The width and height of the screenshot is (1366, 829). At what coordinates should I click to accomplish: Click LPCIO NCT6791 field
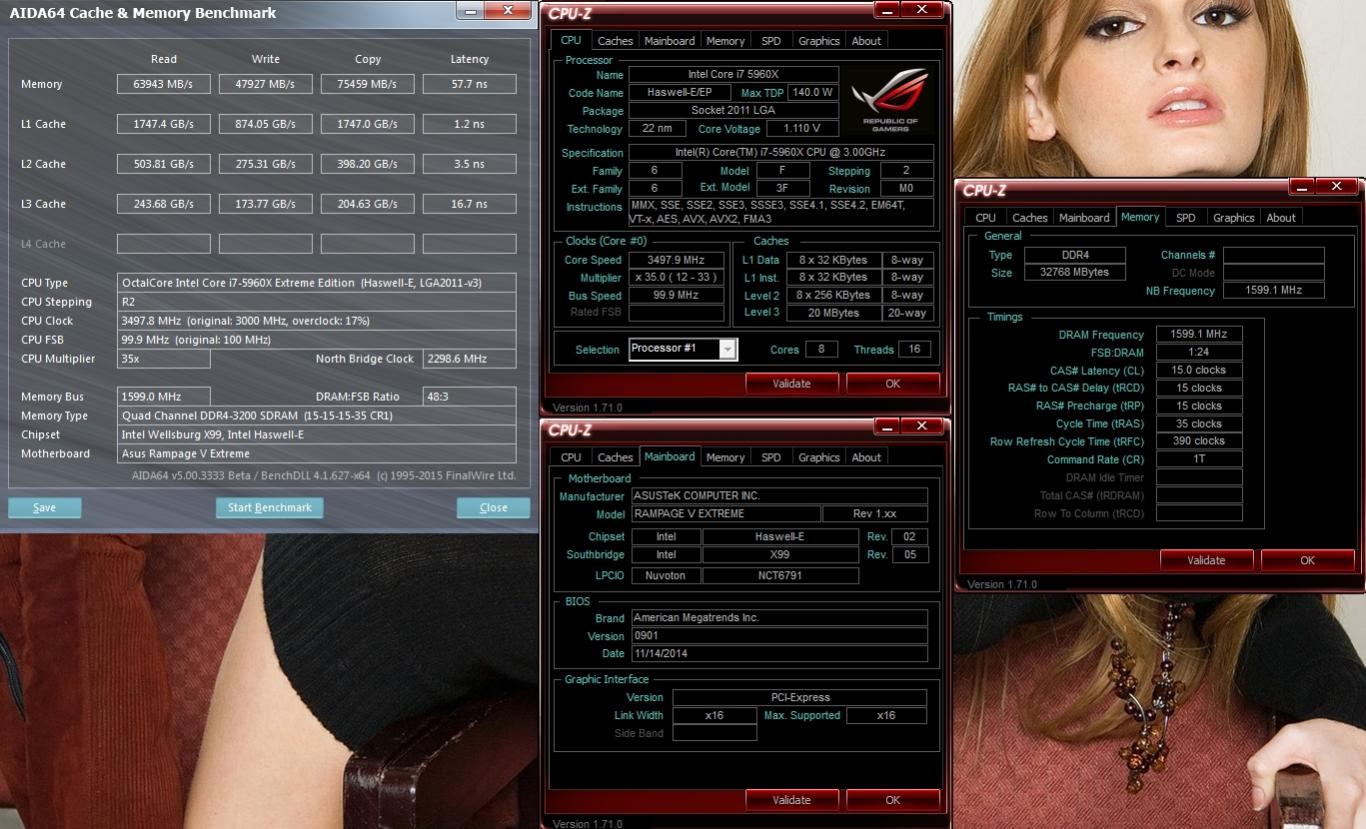click(780, 576)
